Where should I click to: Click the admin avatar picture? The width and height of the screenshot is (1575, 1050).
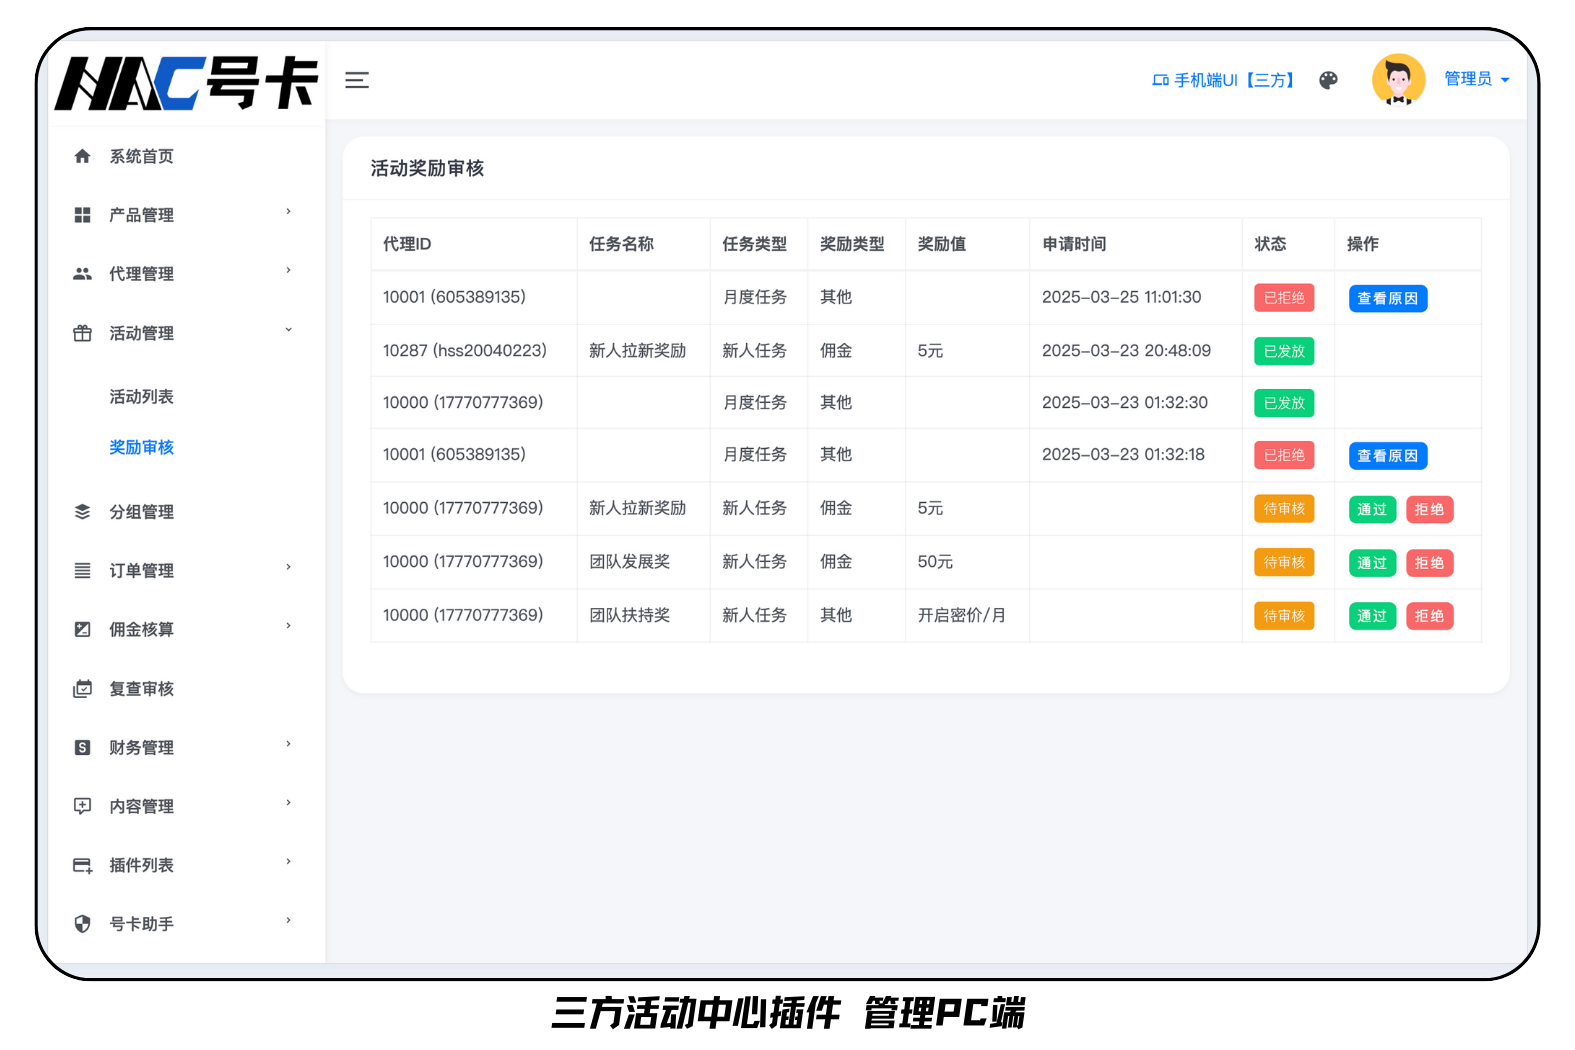pos(1398,80)
